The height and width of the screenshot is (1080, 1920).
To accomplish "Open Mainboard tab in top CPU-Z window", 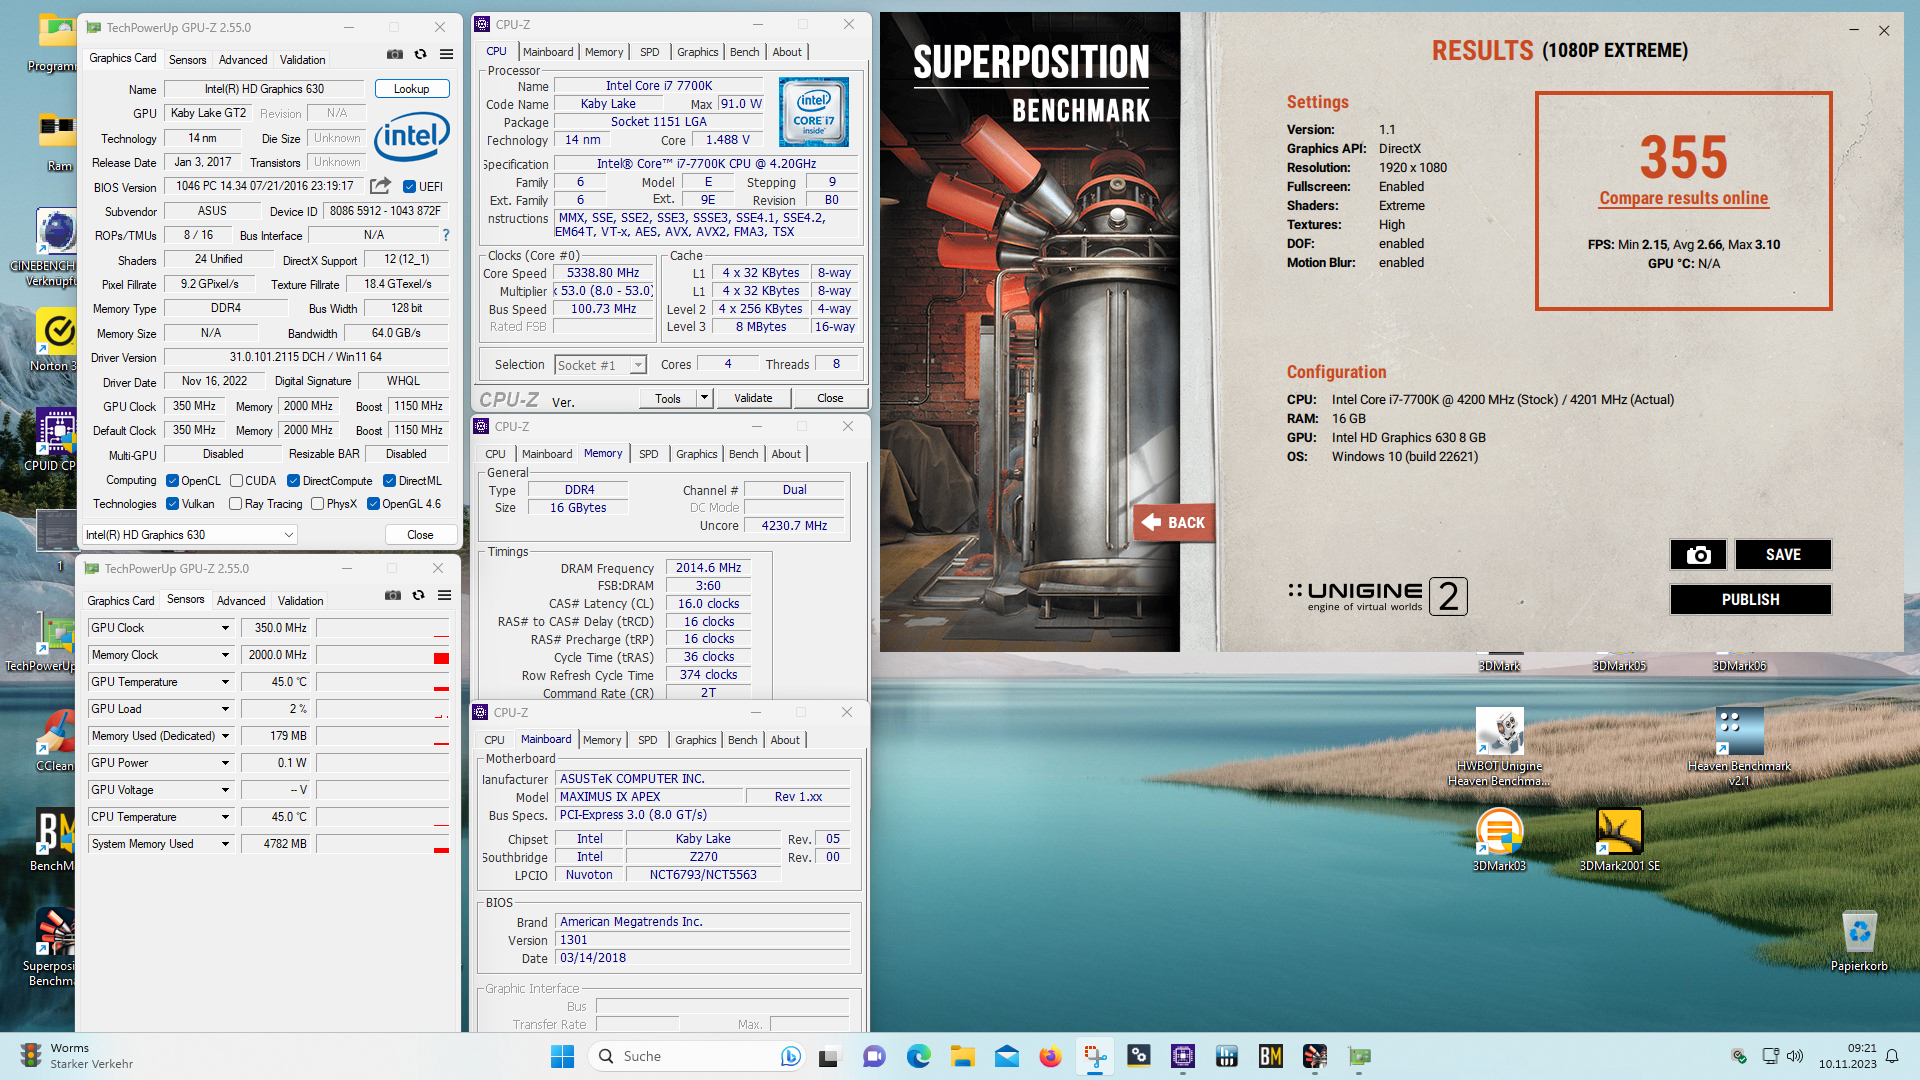I will click(x=548, y=52).
